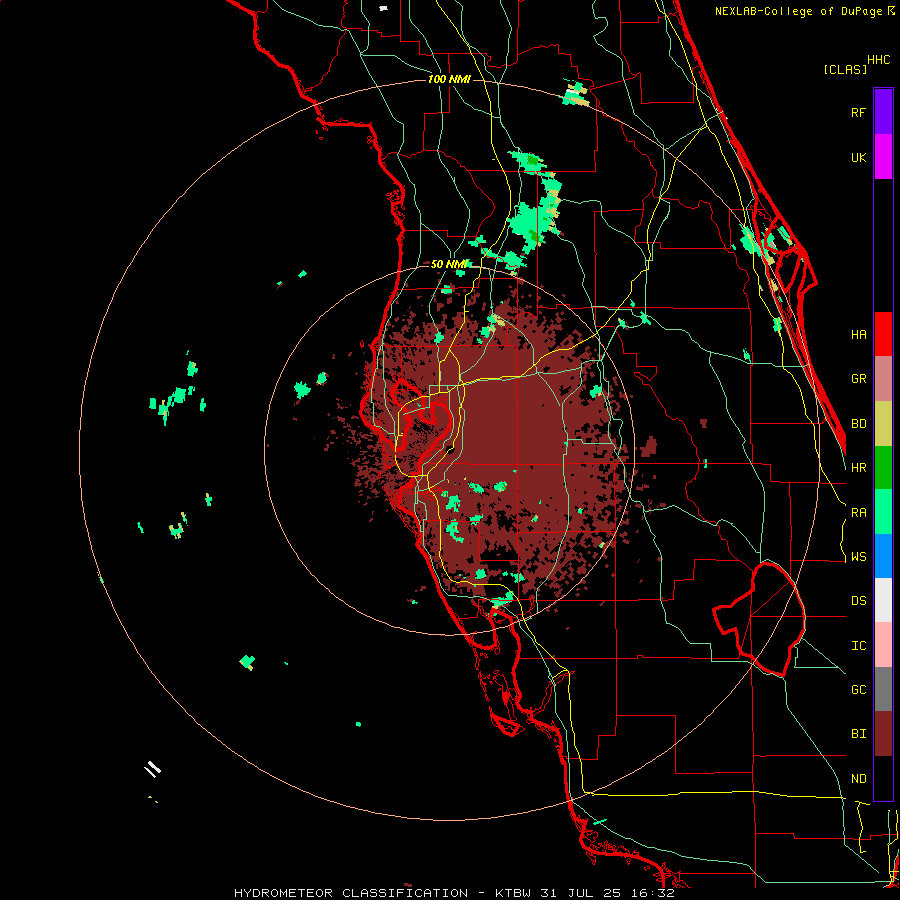Pick the brown BI legend color swatch

[x=883, y=734]
